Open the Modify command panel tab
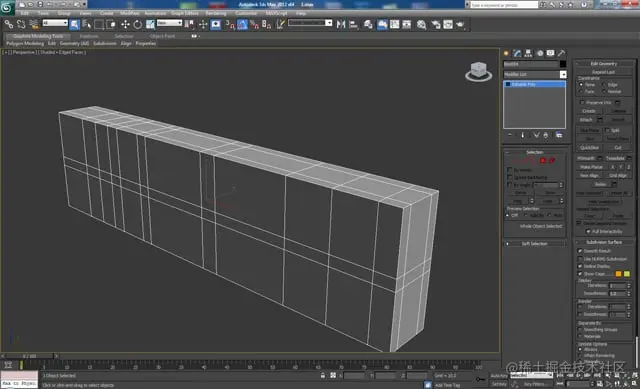 tap(517, 53)
